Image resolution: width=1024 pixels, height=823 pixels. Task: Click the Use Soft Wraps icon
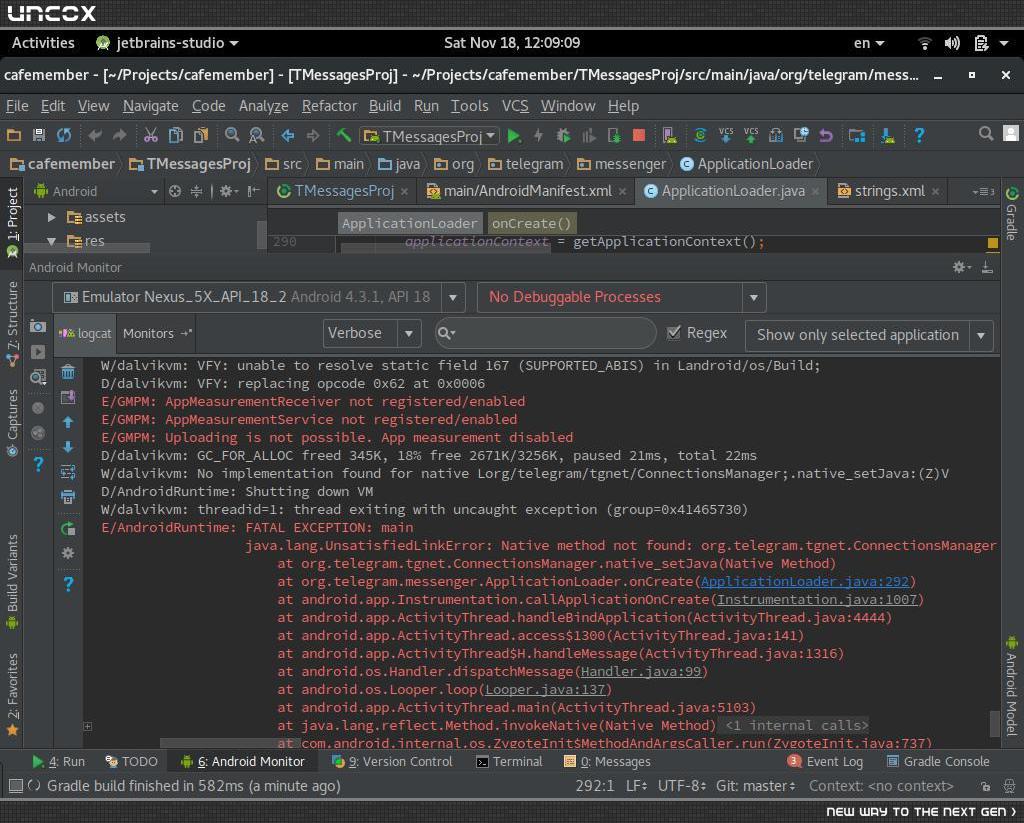point(68,472)
